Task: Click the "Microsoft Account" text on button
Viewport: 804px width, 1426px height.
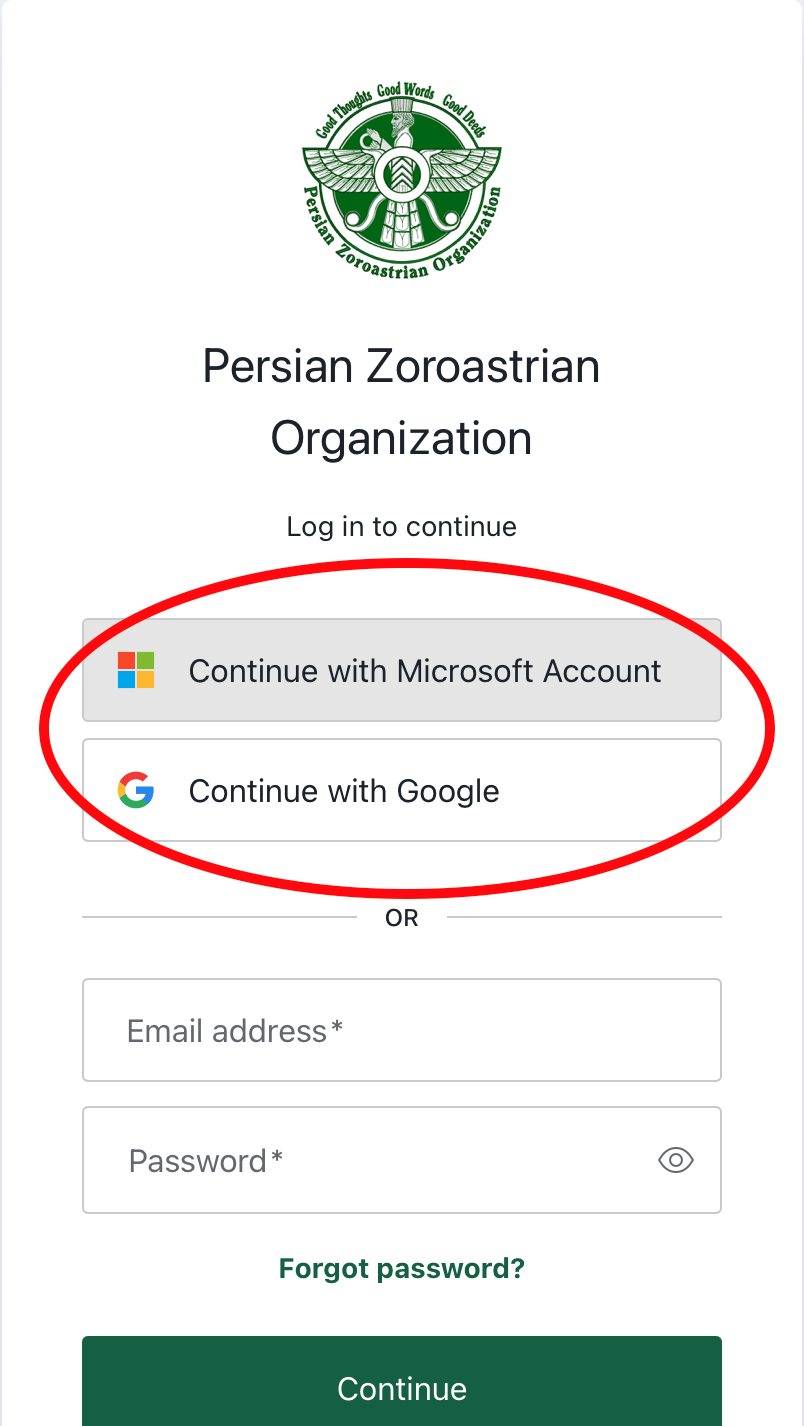Action: [529, 670]
